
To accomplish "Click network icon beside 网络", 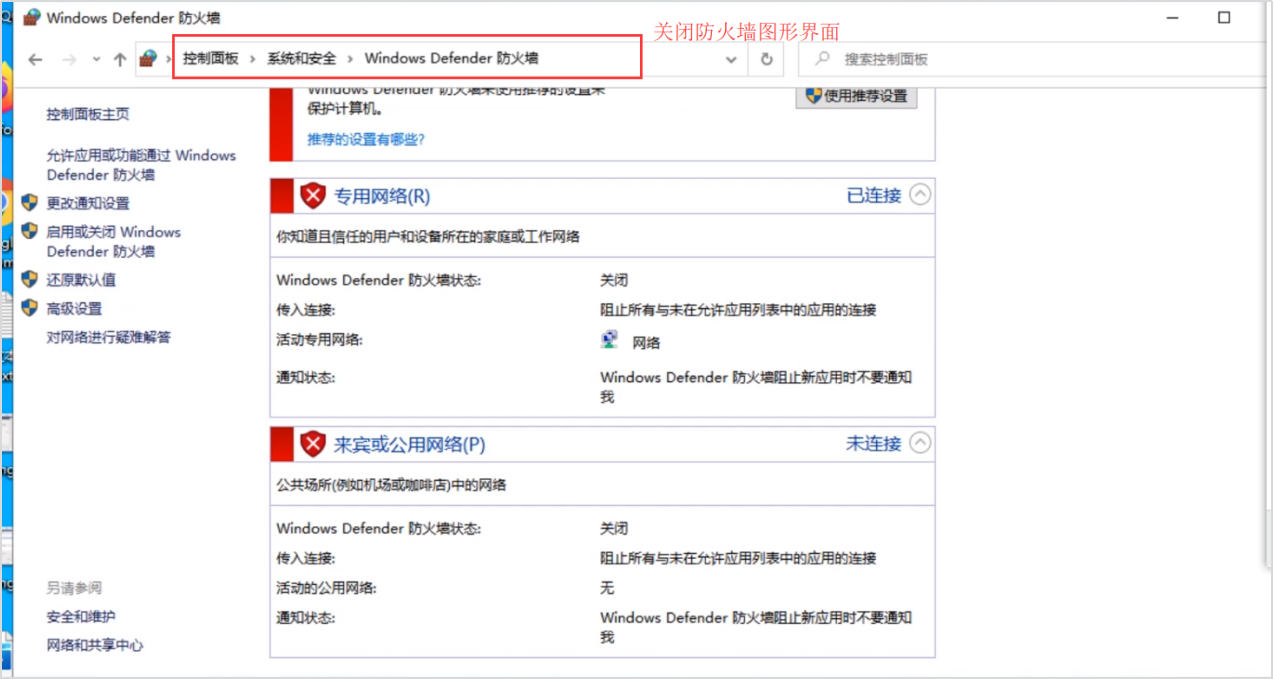I will tap(609, 341).
